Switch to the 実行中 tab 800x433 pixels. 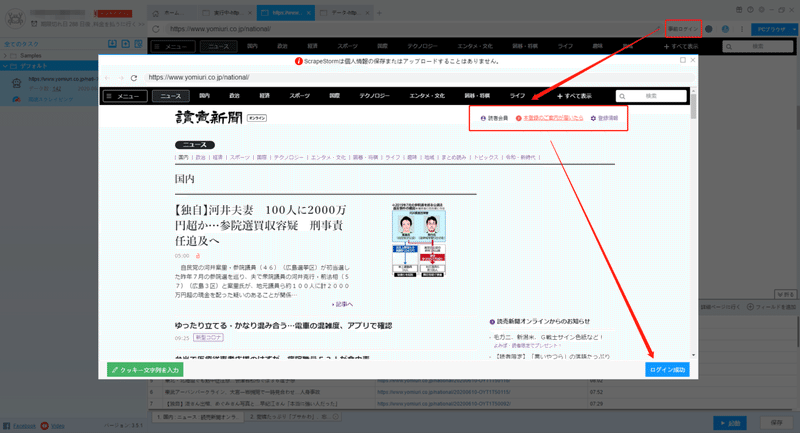click(227, 13)
